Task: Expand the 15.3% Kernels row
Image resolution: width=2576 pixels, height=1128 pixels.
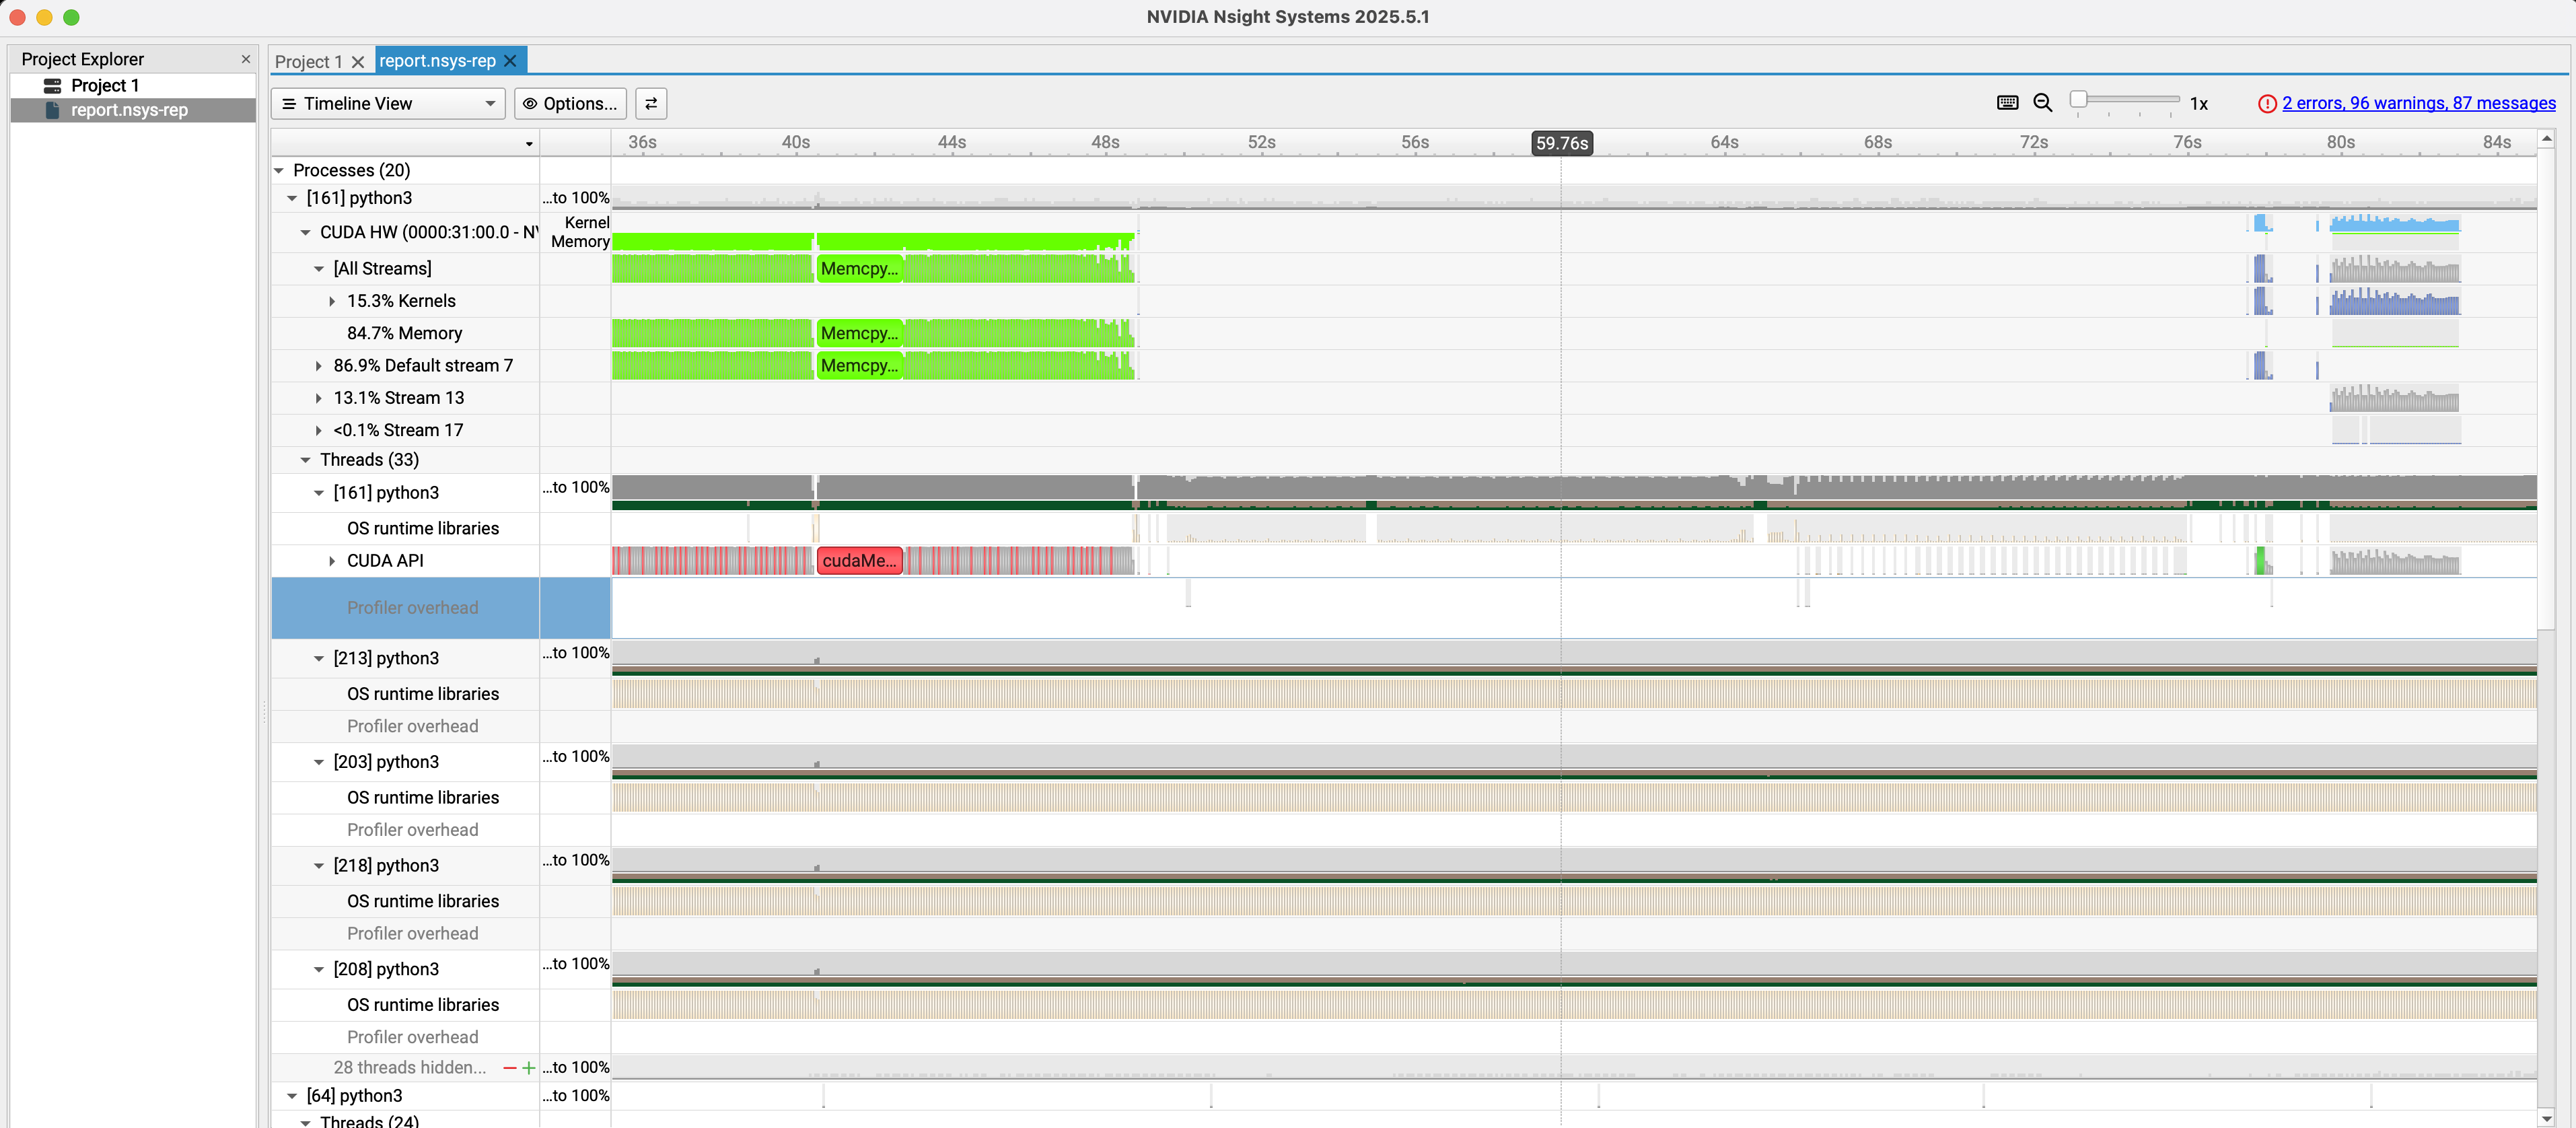Action: [332, 301]
